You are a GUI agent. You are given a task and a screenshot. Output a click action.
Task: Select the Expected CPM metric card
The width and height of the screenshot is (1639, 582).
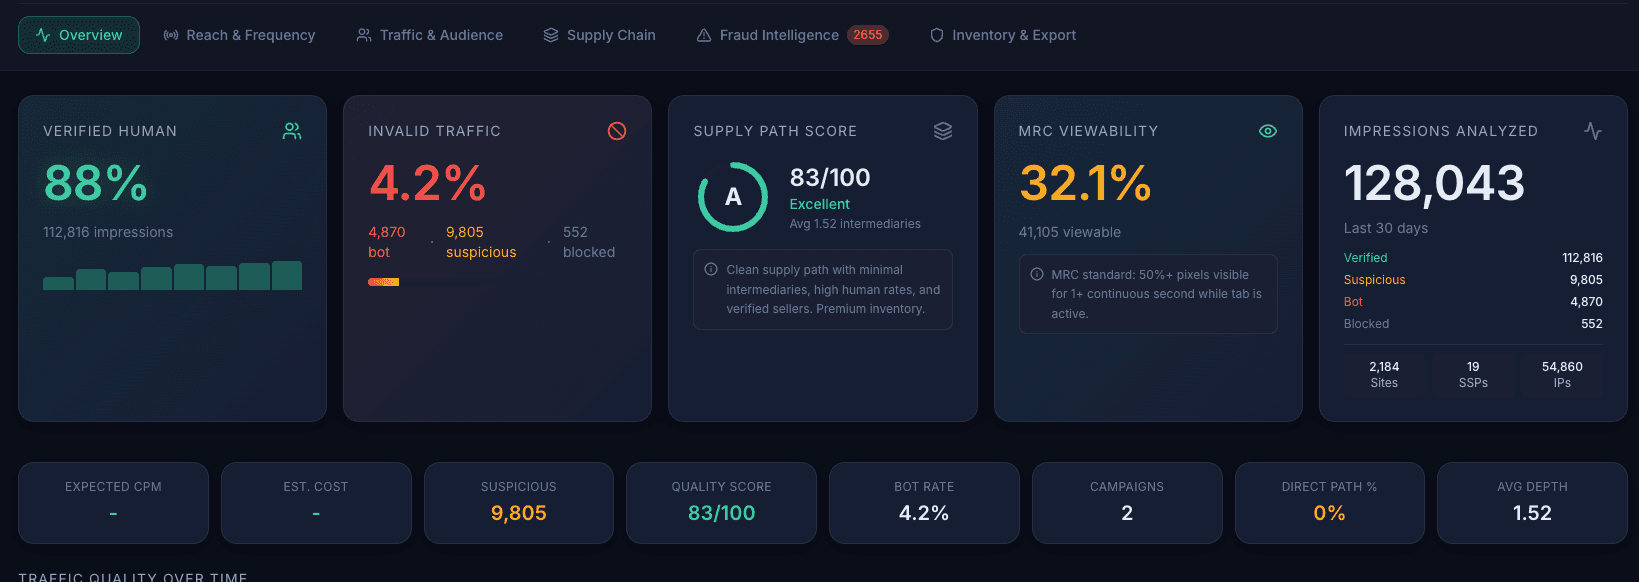113,503
